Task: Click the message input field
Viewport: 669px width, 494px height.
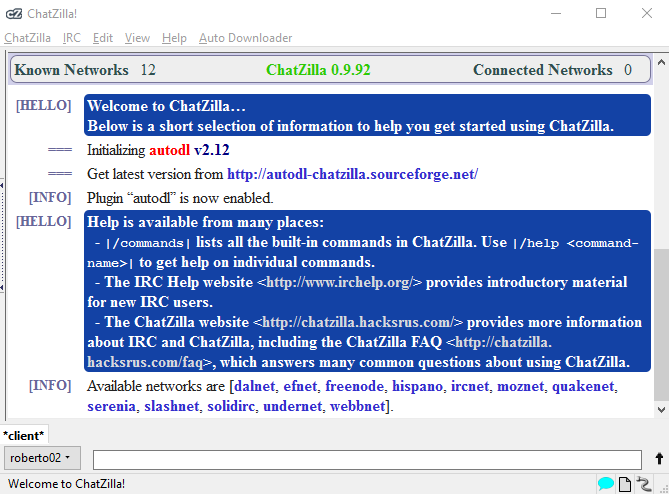Action: [367, 459]
